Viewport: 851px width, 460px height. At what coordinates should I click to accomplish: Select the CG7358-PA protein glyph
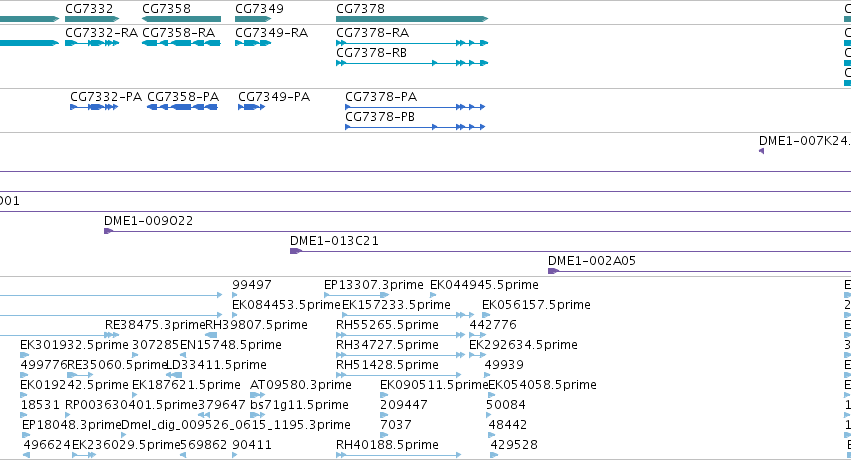pos(182,107)
